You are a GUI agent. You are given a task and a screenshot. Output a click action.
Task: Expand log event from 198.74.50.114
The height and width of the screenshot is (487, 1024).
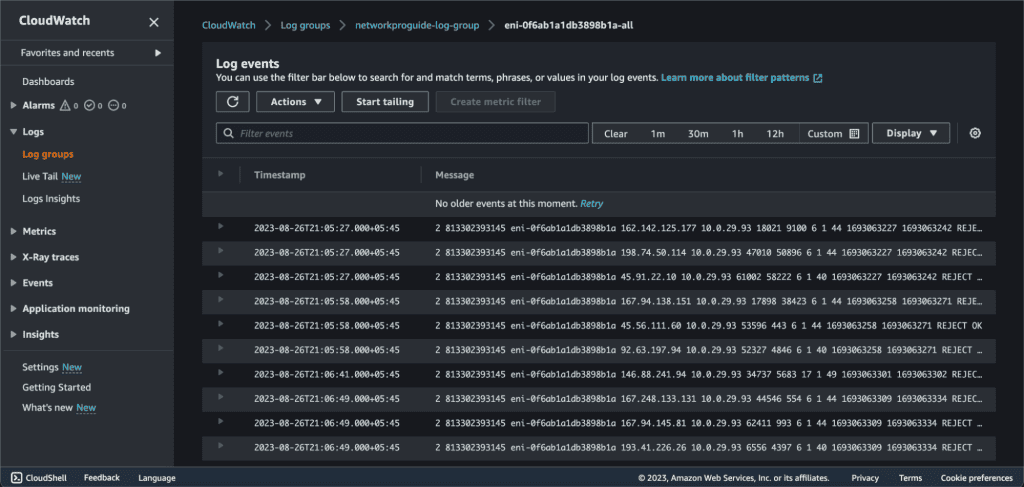click(221, 250)
